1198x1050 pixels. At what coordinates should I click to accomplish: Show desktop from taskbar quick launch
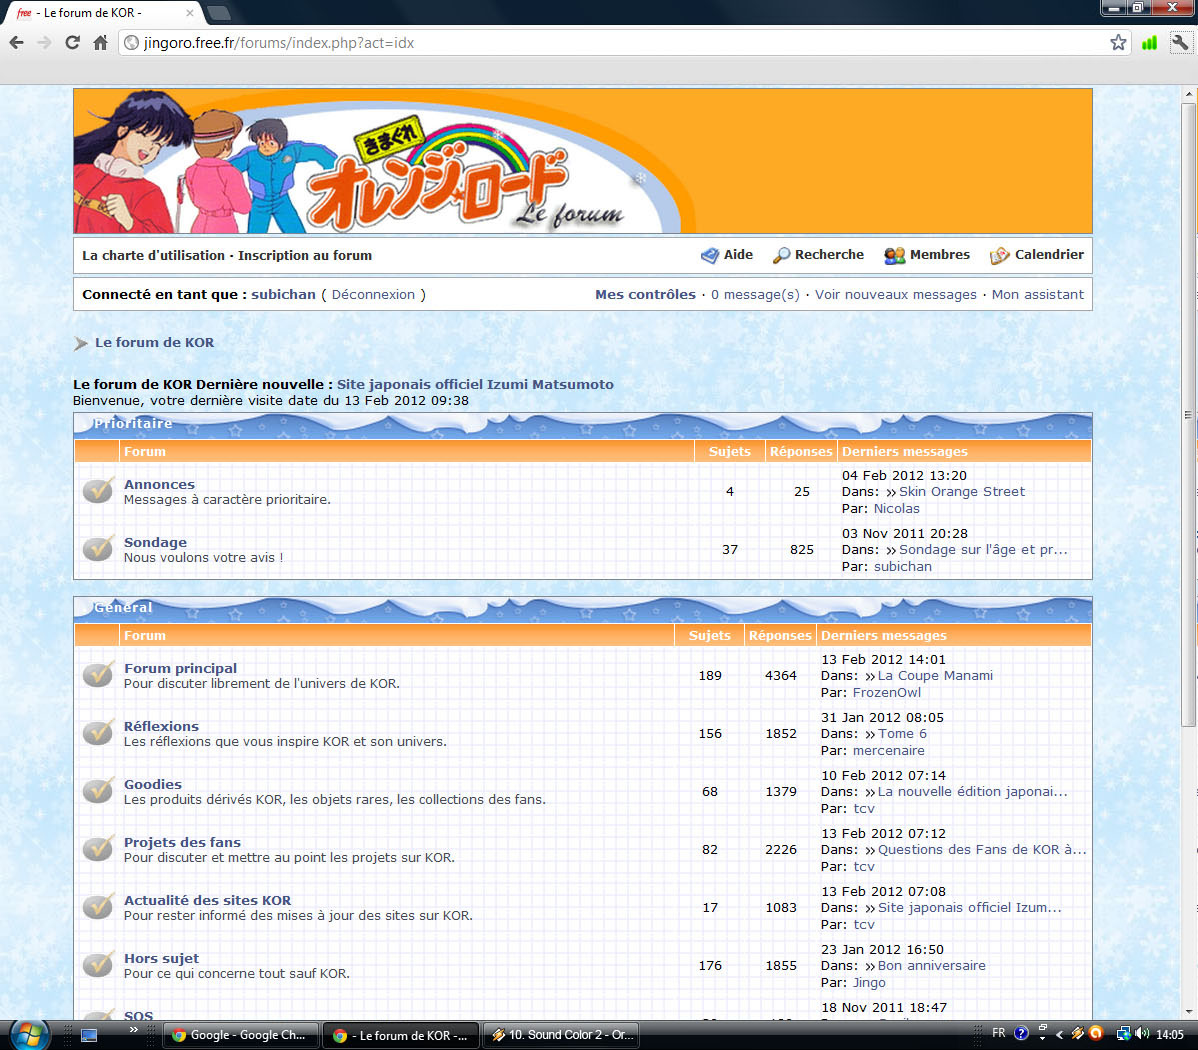pyautogui.click(x=89, y=1035)
